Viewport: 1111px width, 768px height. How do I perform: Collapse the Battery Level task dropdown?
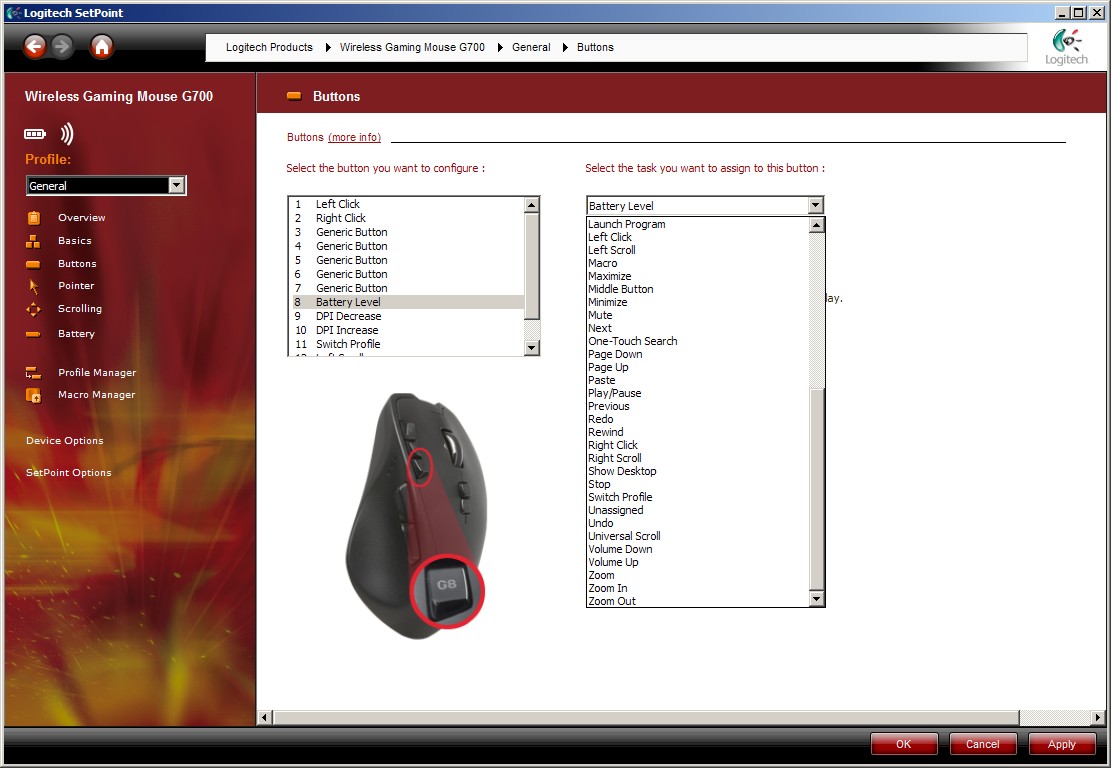click(x=816, y=206)
